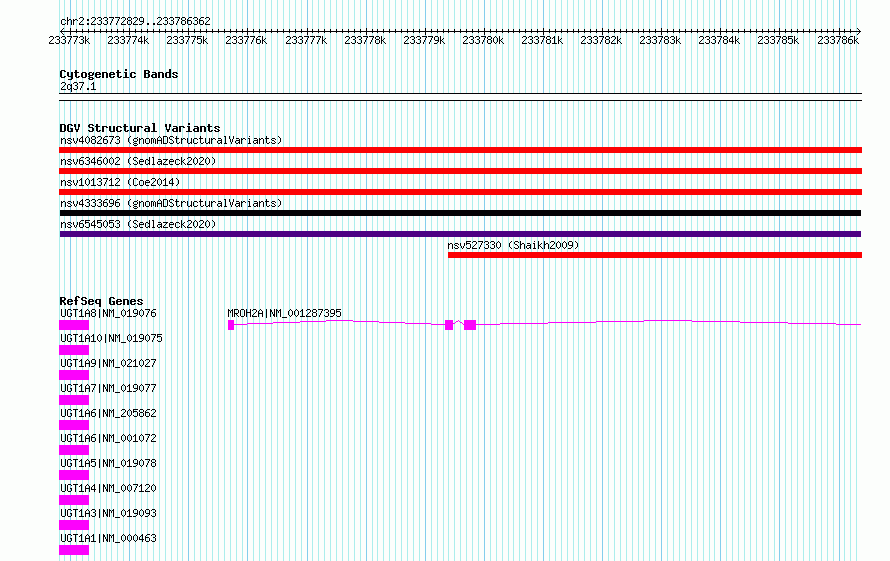Click the first MROH2A exon below its label
Image resolution: width=890 pixels, height=561 pixels.
tap(231, 325)
